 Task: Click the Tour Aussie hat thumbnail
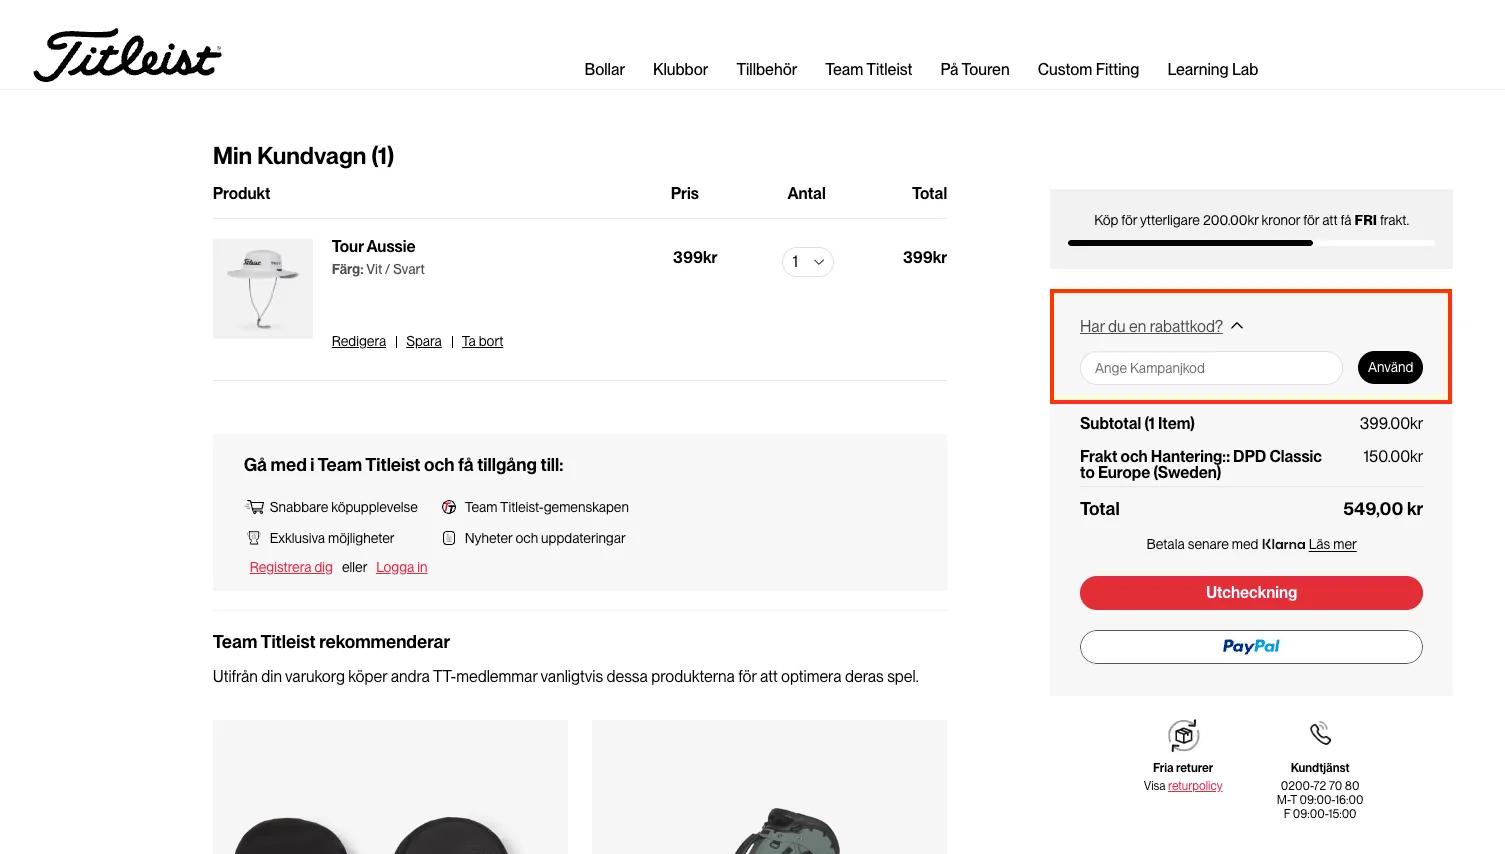[262, 288]
